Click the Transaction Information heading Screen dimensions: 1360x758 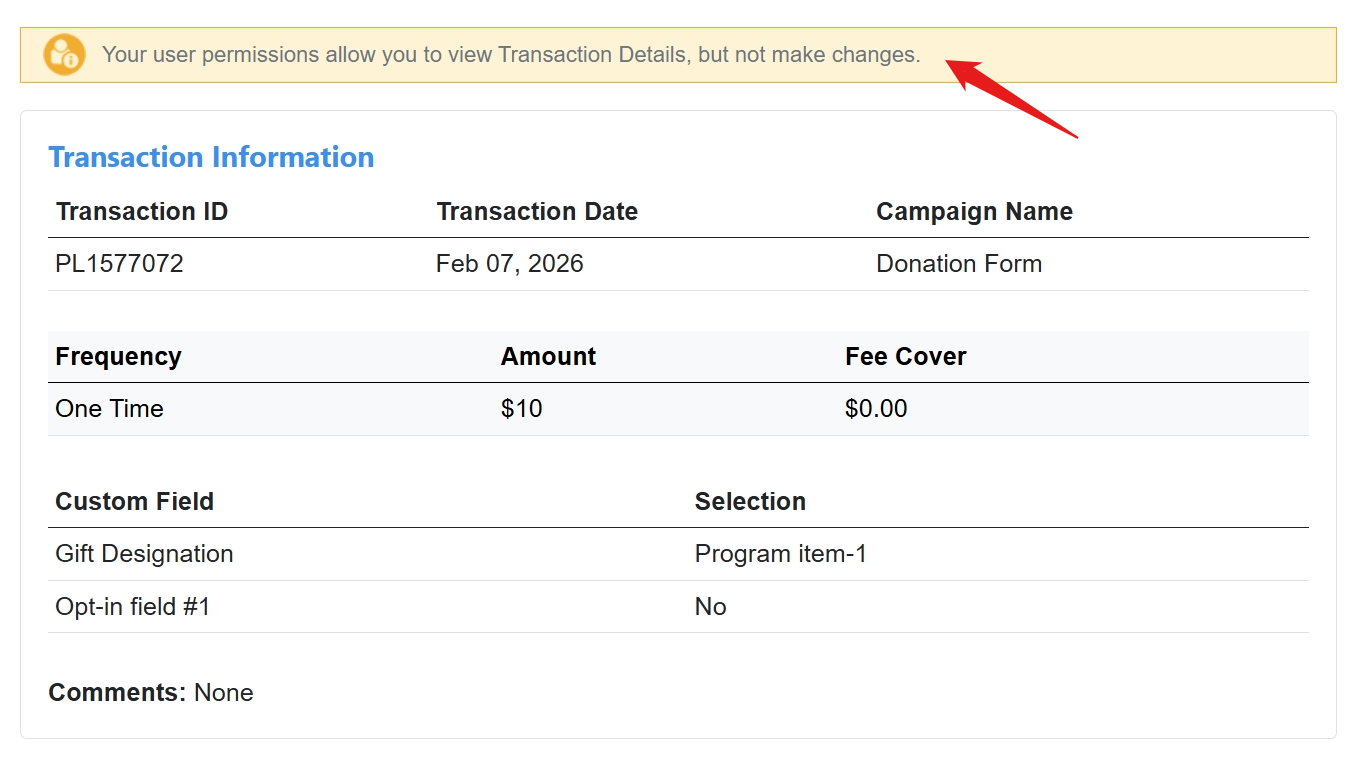[x=211, y=157]
